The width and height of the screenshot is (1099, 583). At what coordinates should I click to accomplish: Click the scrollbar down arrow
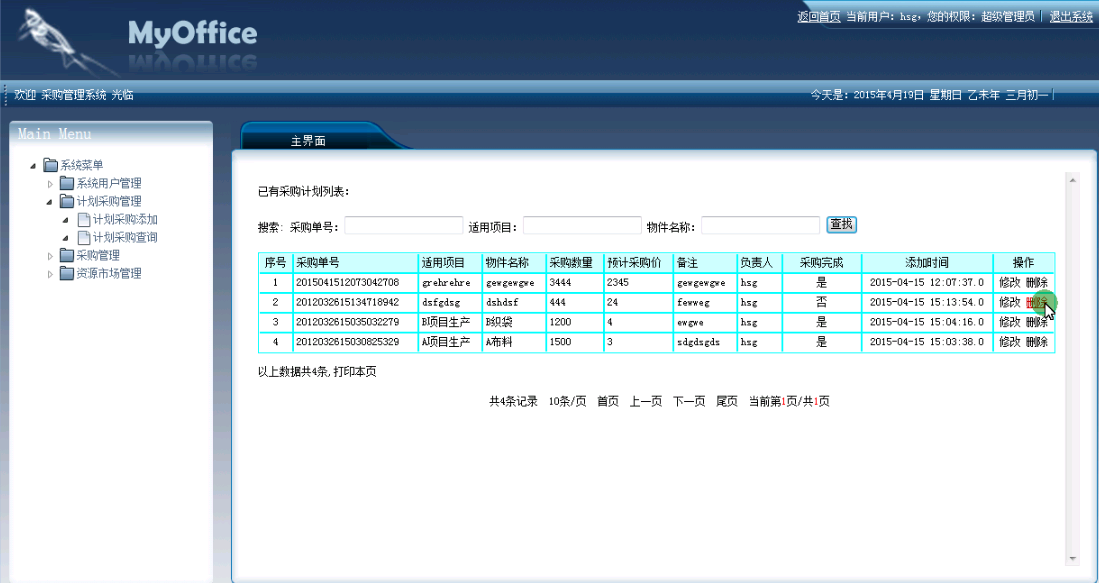click(x=1073, y=559)
